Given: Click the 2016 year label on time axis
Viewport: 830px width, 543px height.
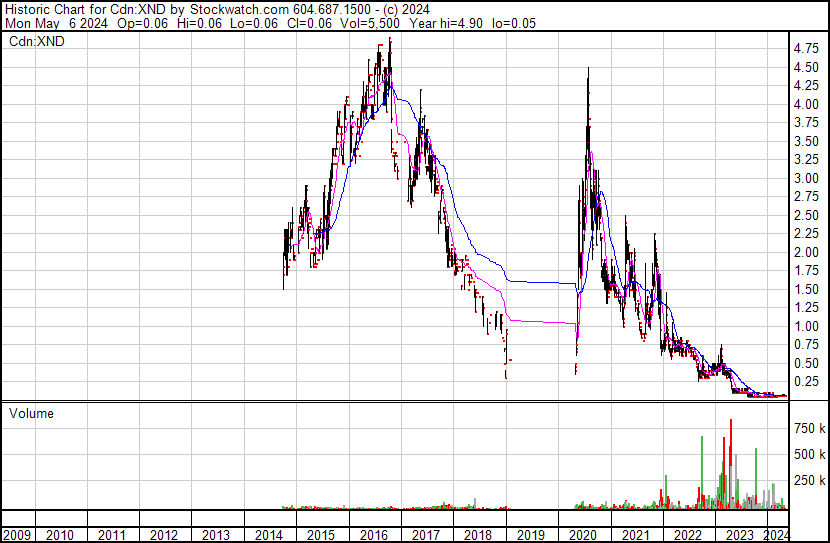Looking at the screenshot, I should 372,533.
